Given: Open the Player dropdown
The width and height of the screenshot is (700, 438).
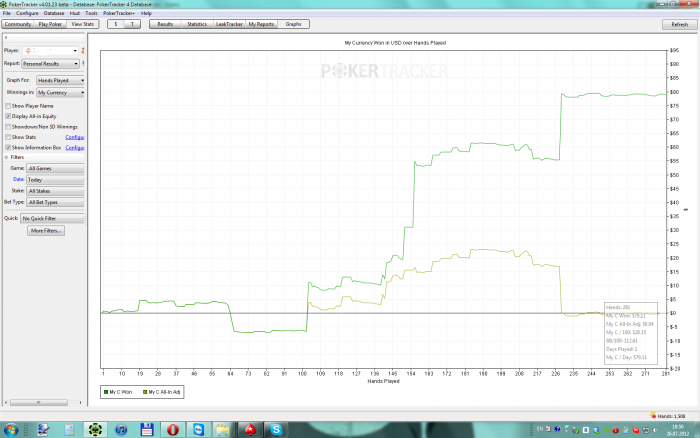Looking at the screenshot, I should click(50, 51).
